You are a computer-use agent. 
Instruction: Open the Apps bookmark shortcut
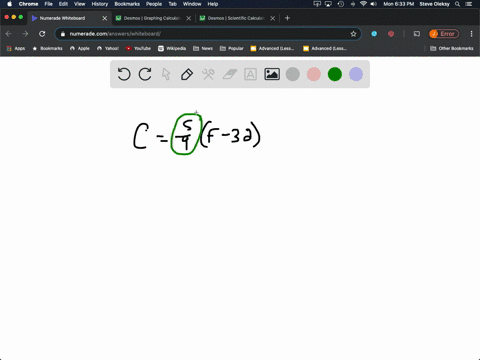16,48
